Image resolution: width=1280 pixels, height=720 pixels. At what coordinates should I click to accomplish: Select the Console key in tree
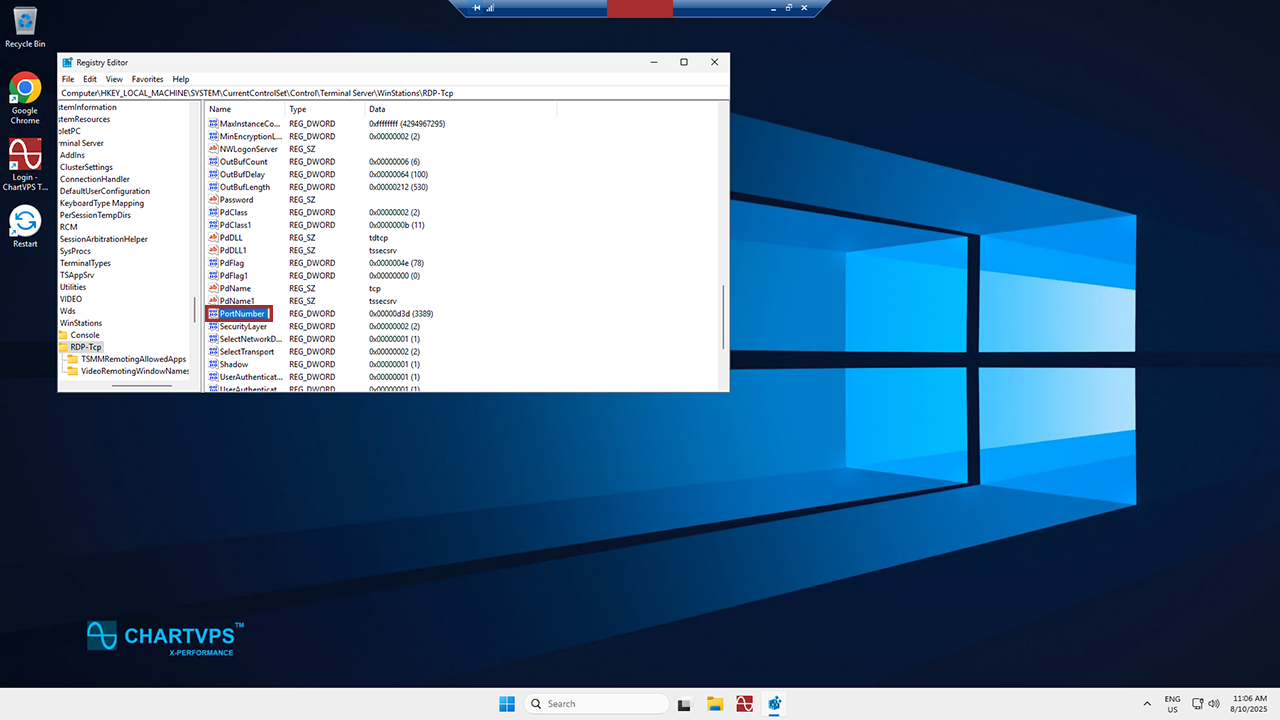coord(84,335)
